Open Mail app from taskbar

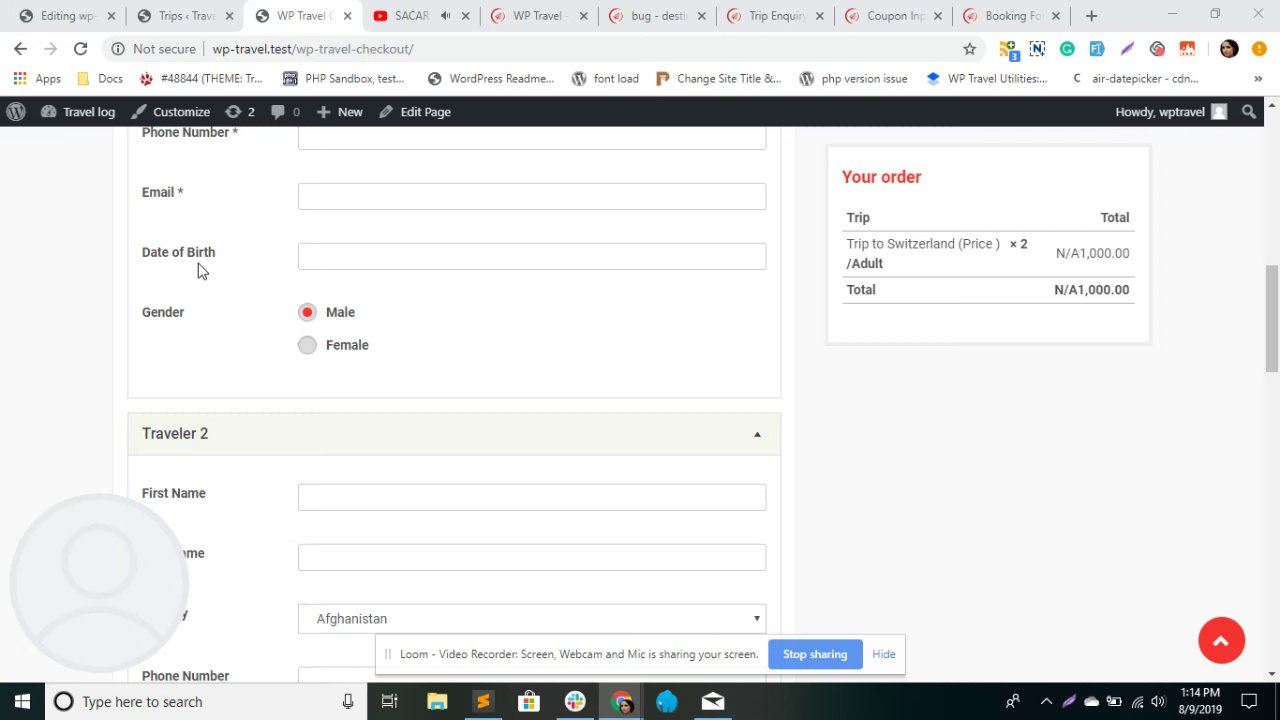click(713, 702)
